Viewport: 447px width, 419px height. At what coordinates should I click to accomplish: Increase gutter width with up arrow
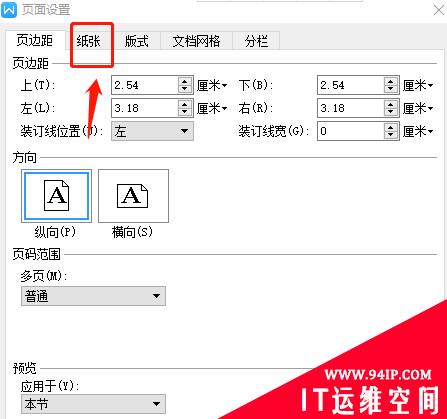[x=390, y=127]
